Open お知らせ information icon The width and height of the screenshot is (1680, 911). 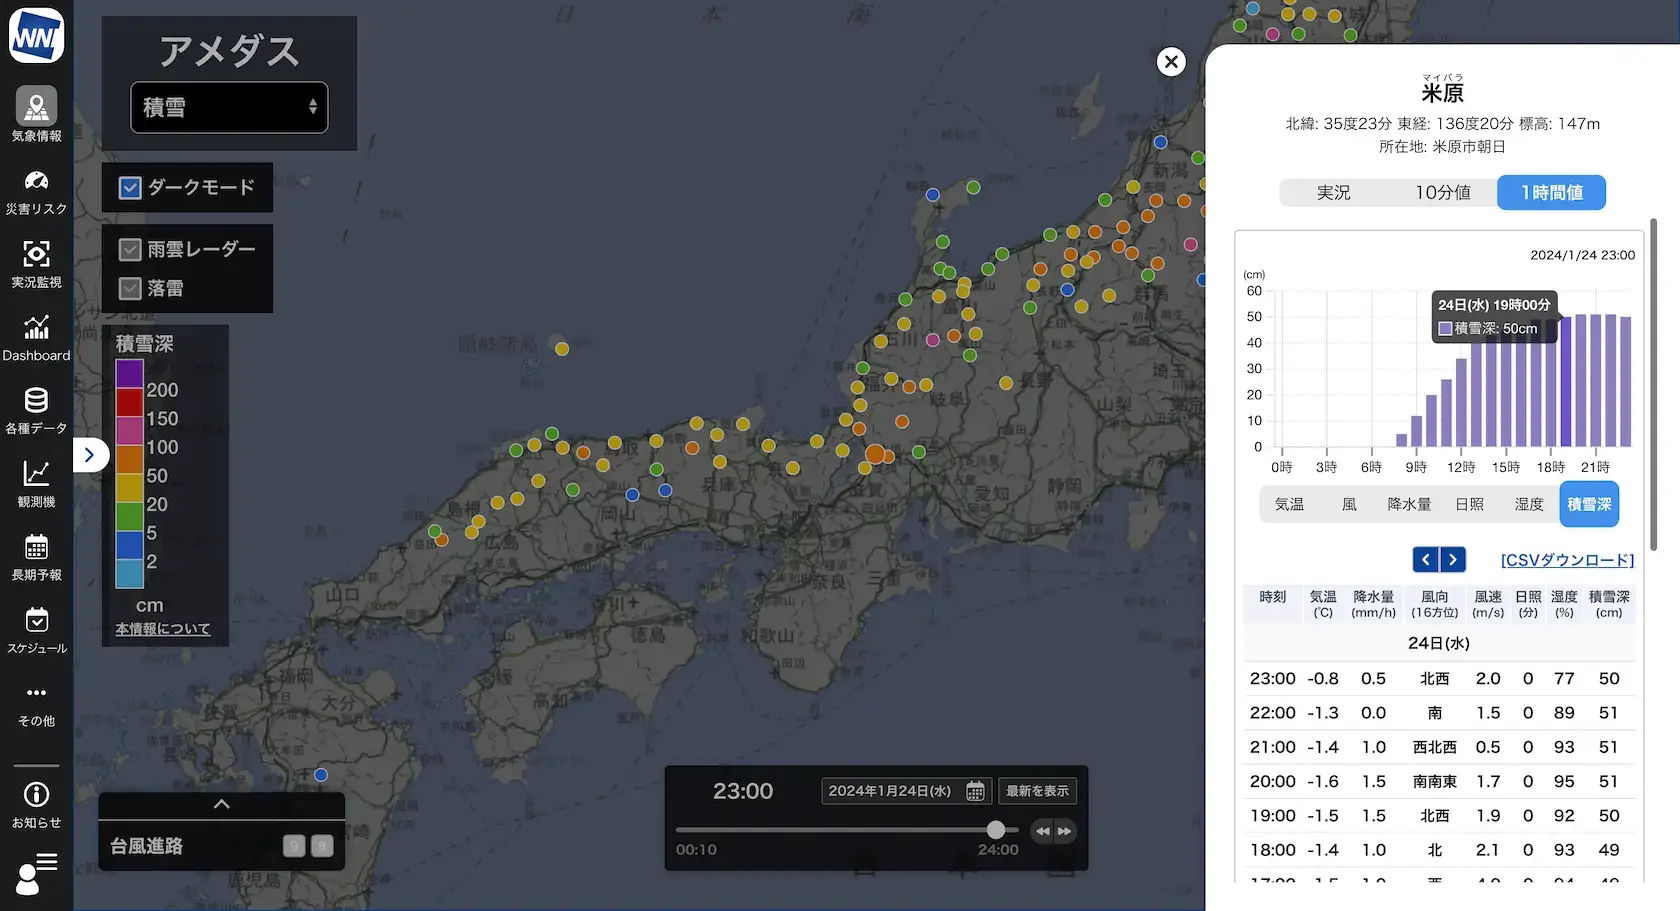pyautogui.click(x=36, y=805)
